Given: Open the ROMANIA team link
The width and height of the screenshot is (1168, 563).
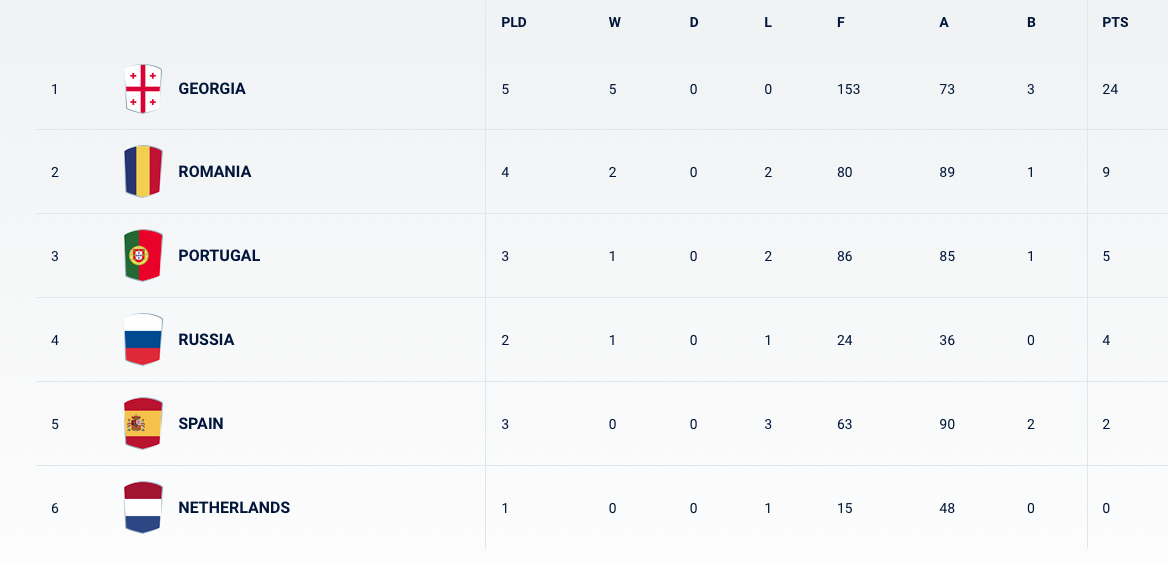Looking at the screenshot, I should point(215,172).
